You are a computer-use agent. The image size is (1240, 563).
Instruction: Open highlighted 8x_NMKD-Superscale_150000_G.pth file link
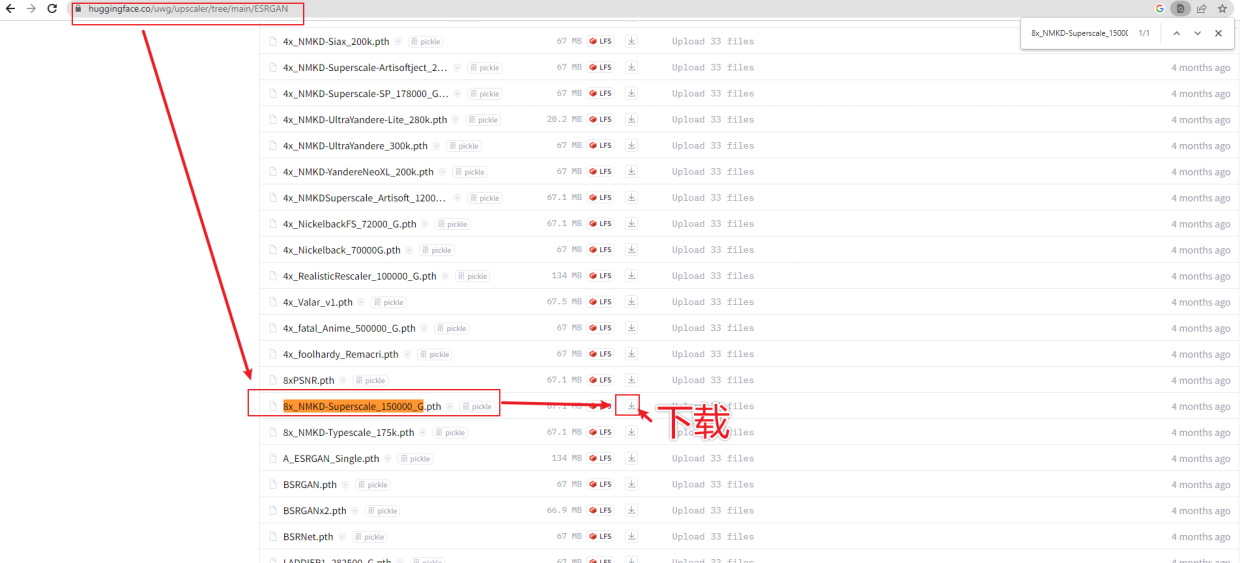(362, 406)
